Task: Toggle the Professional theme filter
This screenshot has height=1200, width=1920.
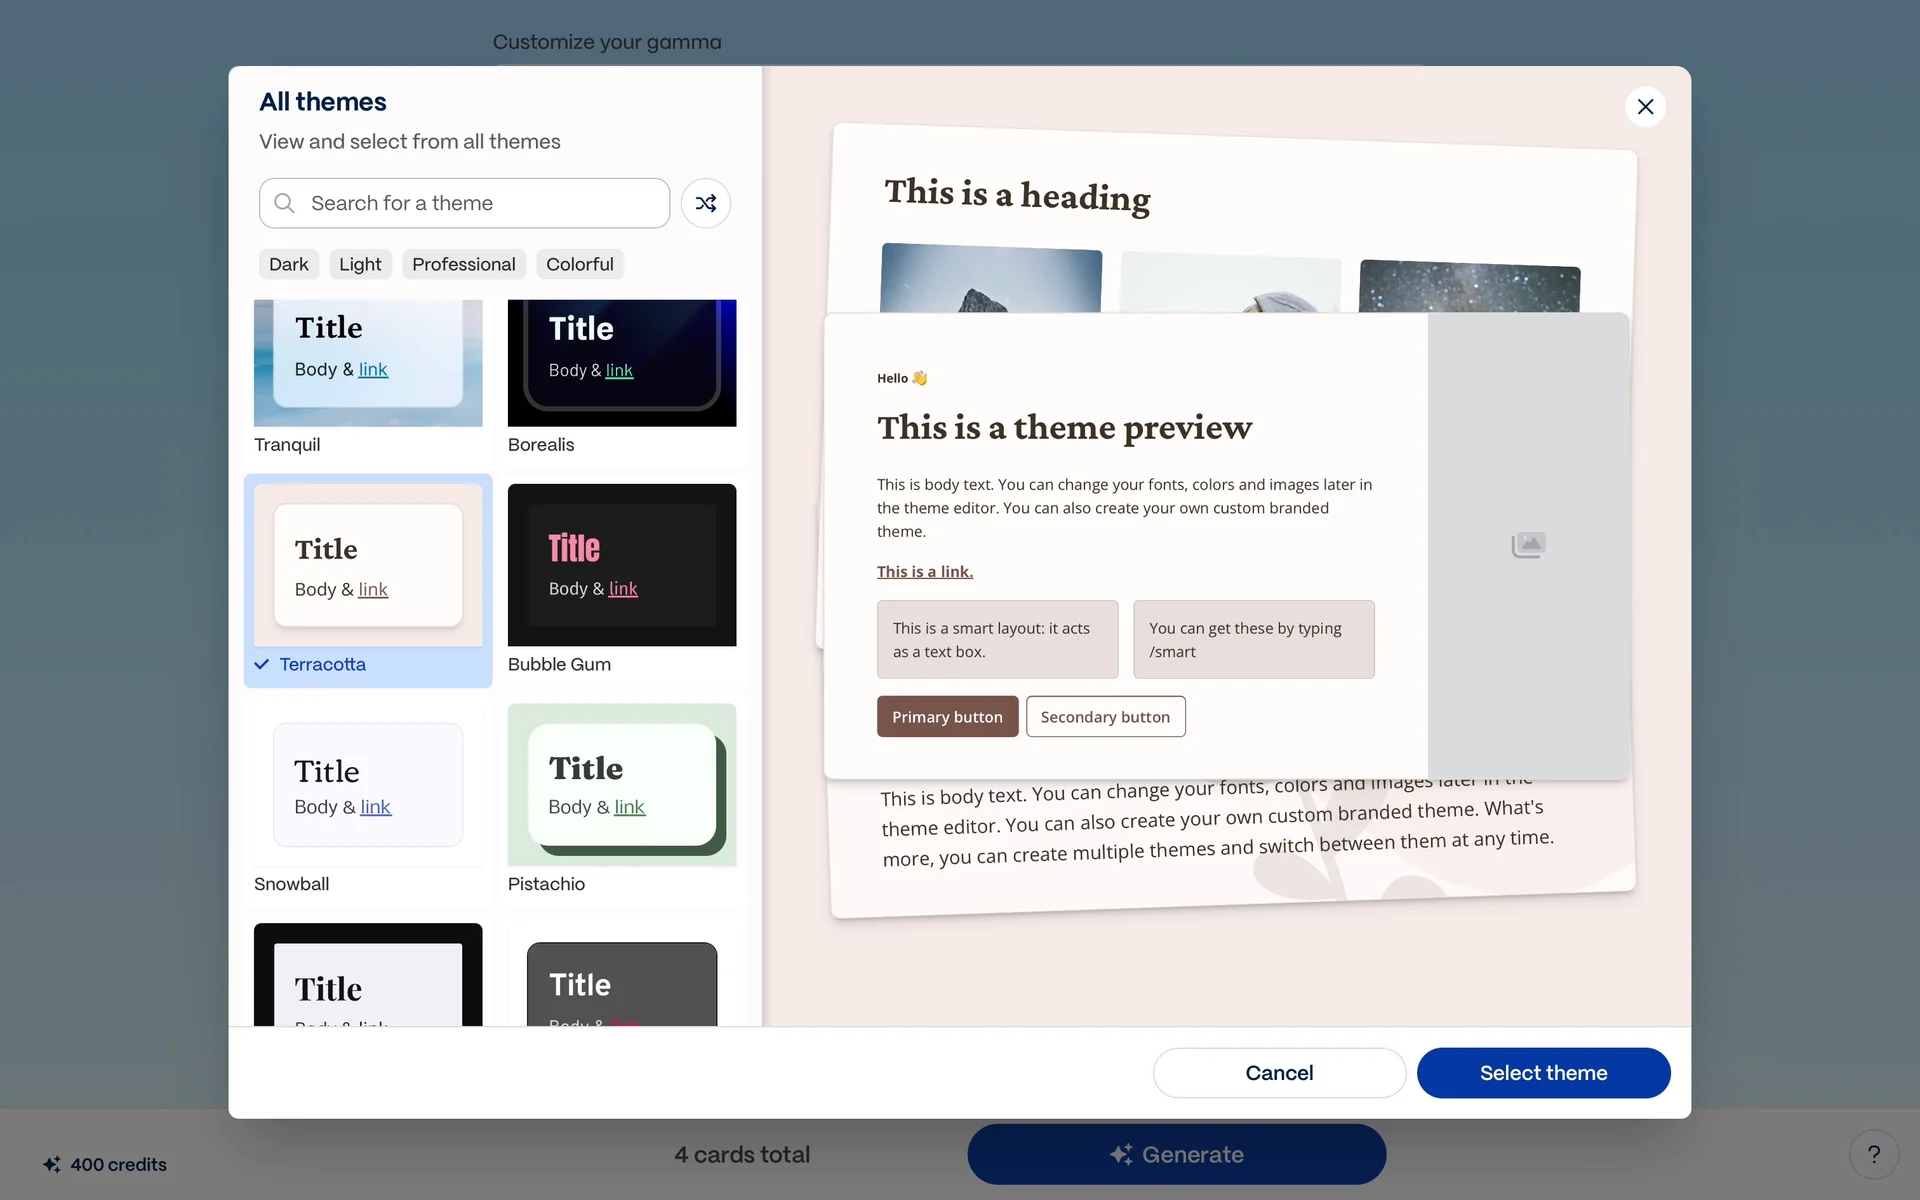Action: coord(463,264)
